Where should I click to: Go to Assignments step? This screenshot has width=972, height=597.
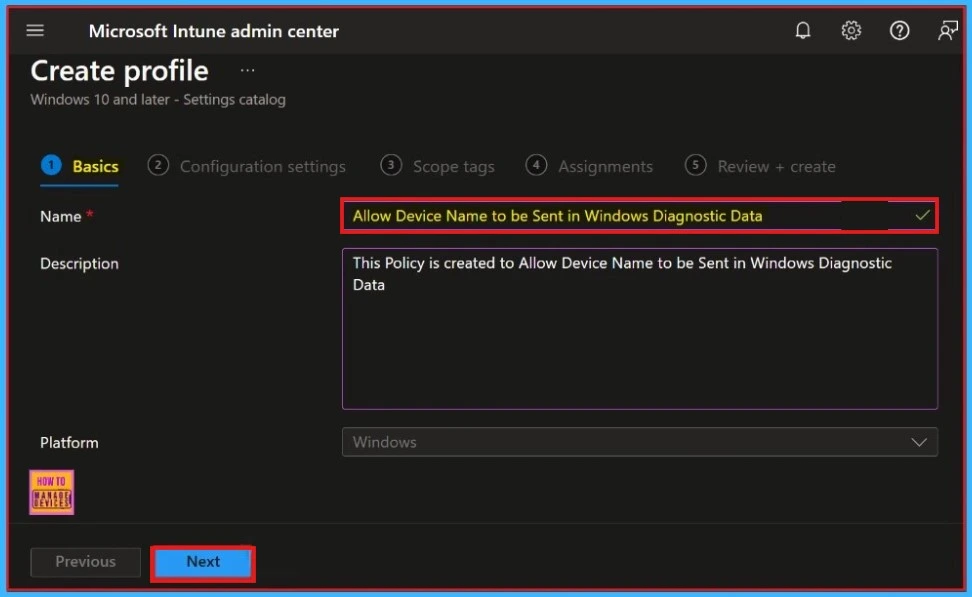[x=589, y=166]
